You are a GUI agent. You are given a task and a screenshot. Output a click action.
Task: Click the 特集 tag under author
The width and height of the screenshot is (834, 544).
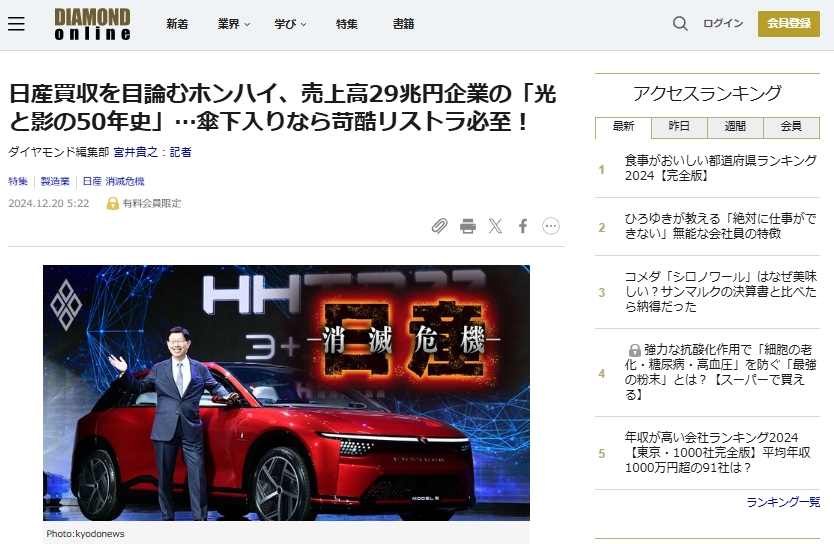pyautogui.click(x=18, y=181)
